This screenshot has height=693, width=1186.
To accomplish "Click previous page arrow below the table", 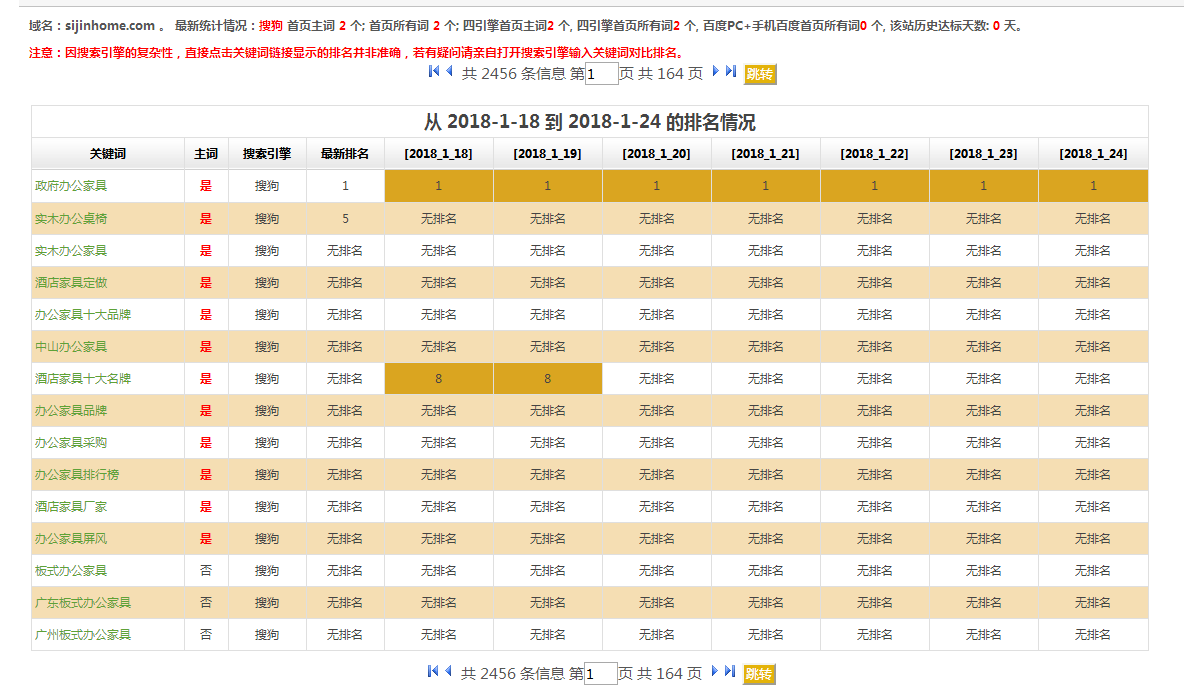I will (449, 672).
